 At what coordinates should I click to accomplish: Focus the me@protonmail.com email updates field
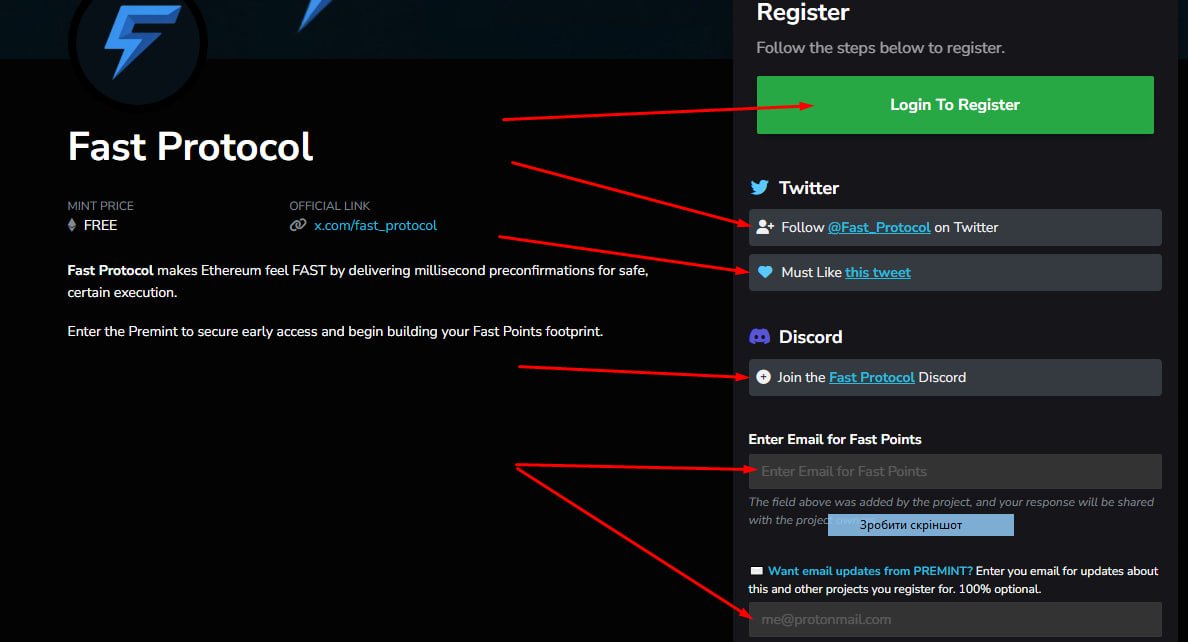pos(955,619)
